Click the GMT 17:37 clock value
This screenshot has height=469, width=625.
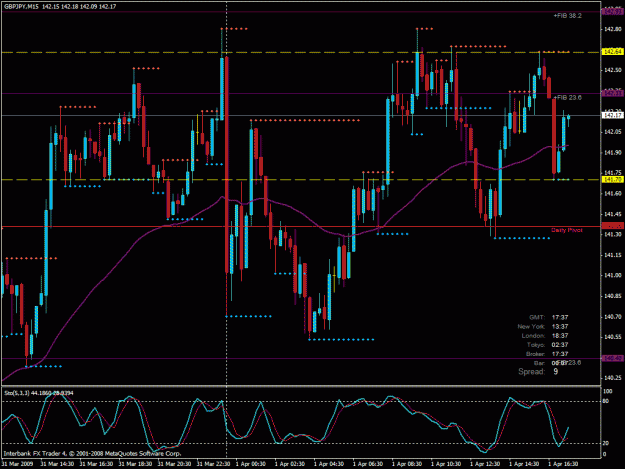[560, 318]
